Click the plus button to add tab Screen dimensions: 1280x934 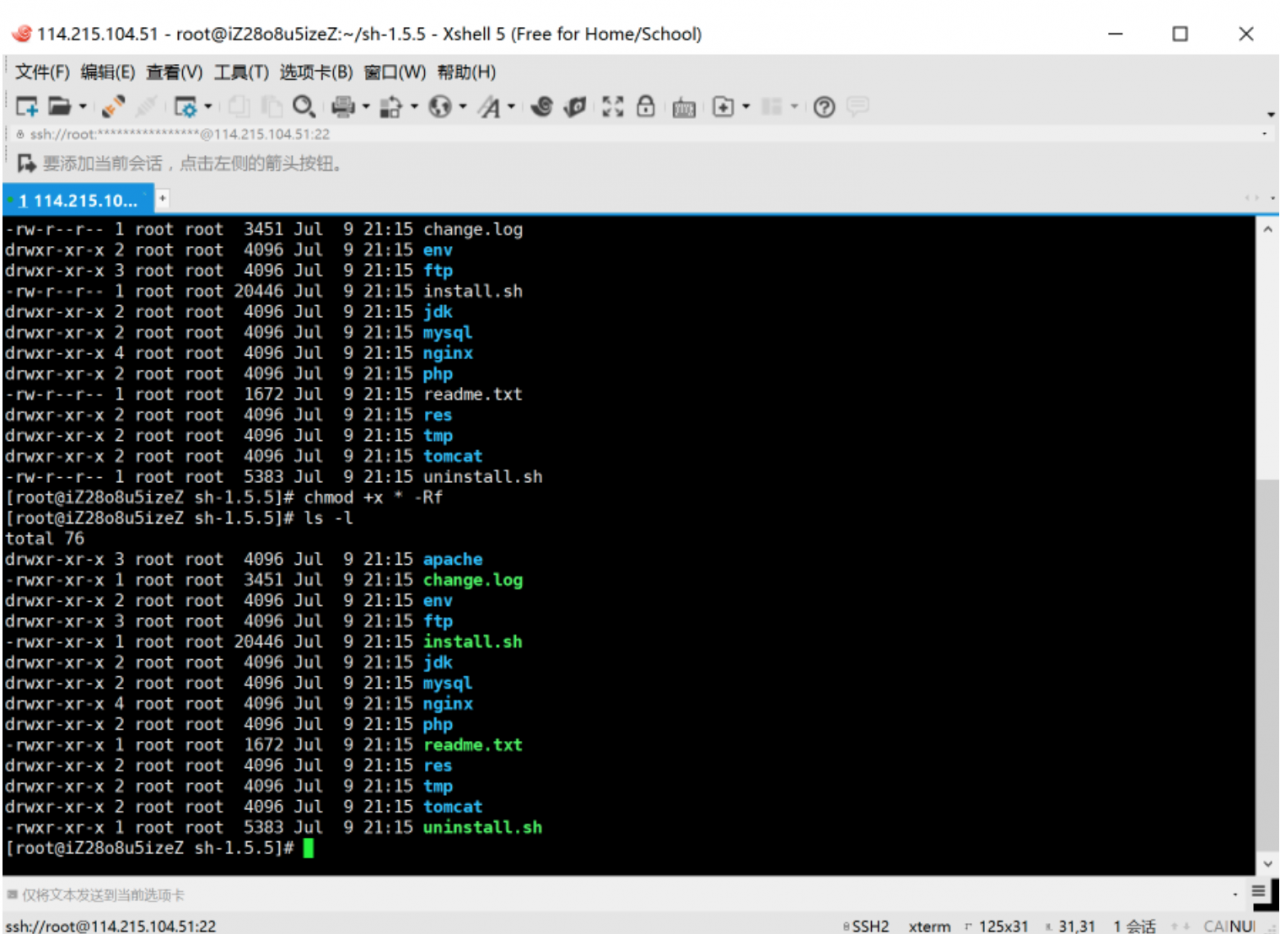click(162, 198)
